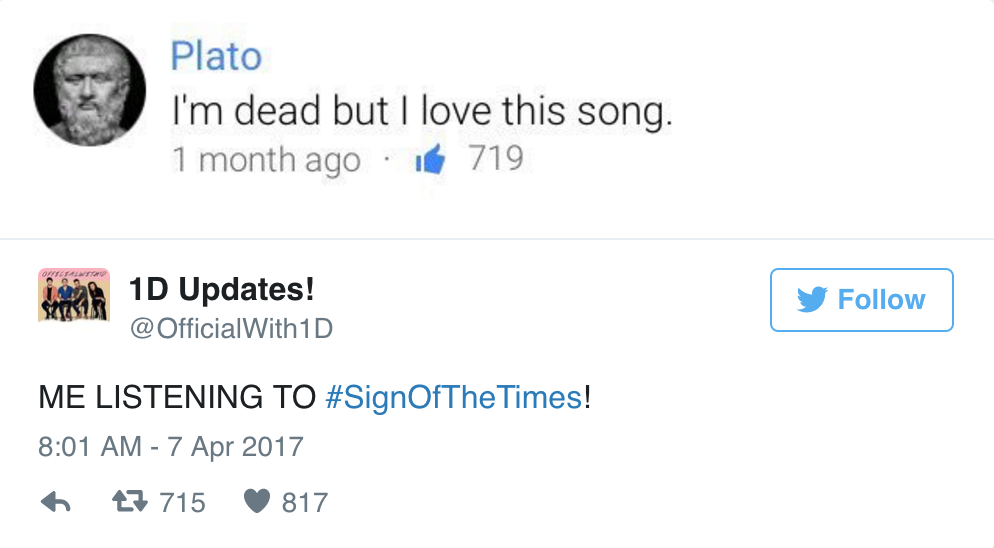
Task: Click the 715 retweet count
Action: pyautogui.click(x=182, y=502)
